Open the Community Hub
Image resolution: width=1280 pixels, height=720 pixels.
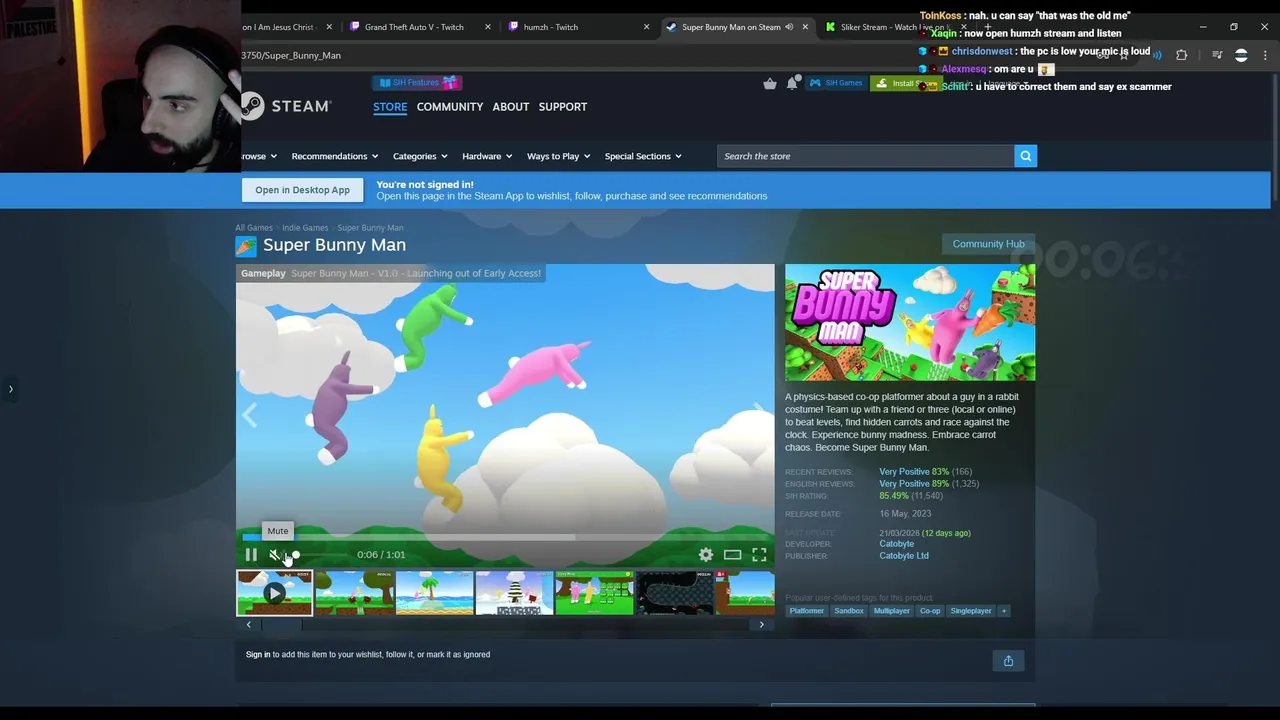coord(988,244)
